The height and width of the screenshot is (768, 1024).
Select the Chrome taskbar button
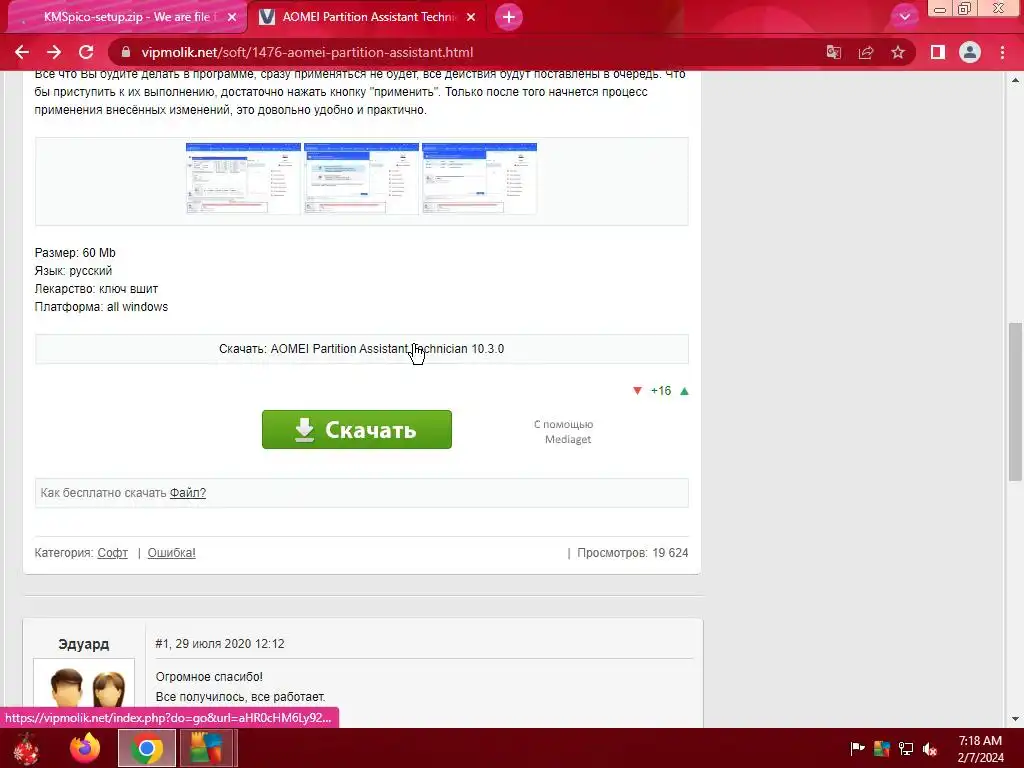[146, 748]
